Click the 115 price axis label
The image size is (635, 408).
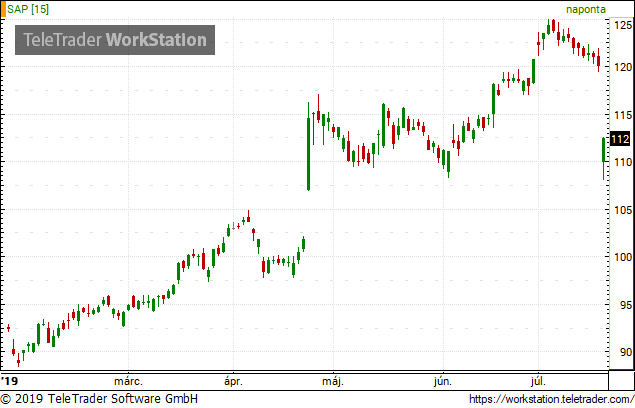coord(623,115)
